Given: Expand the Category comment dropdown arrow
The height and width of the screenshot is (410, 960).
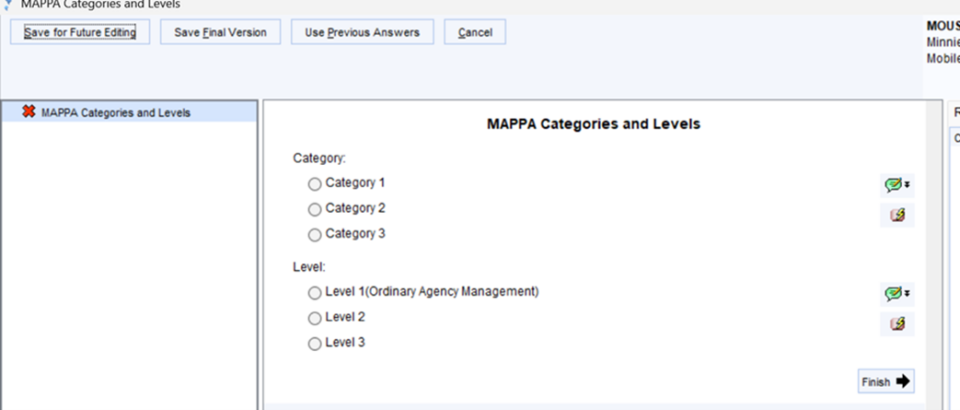Looking at the screenshot, I should click(x=907, y=185).
